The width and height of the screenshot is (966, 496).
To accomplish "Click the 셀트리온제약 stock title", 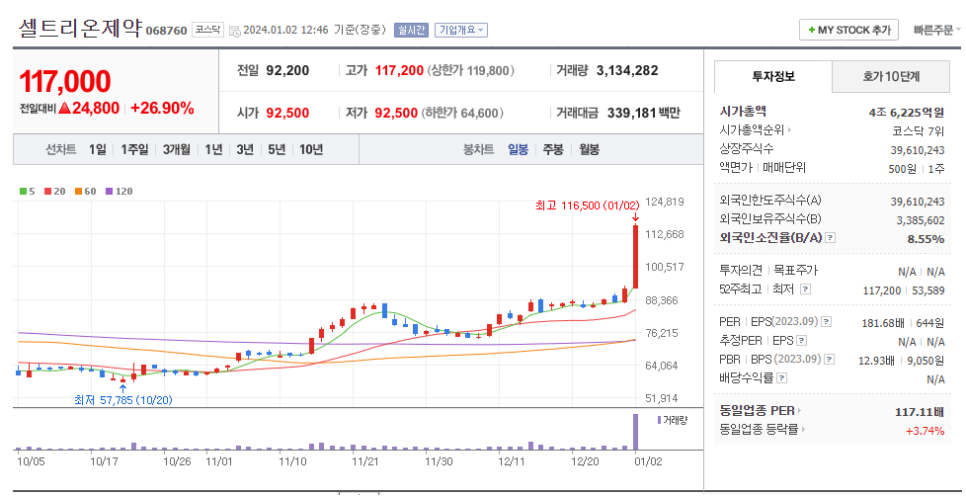I will [80, 28].
